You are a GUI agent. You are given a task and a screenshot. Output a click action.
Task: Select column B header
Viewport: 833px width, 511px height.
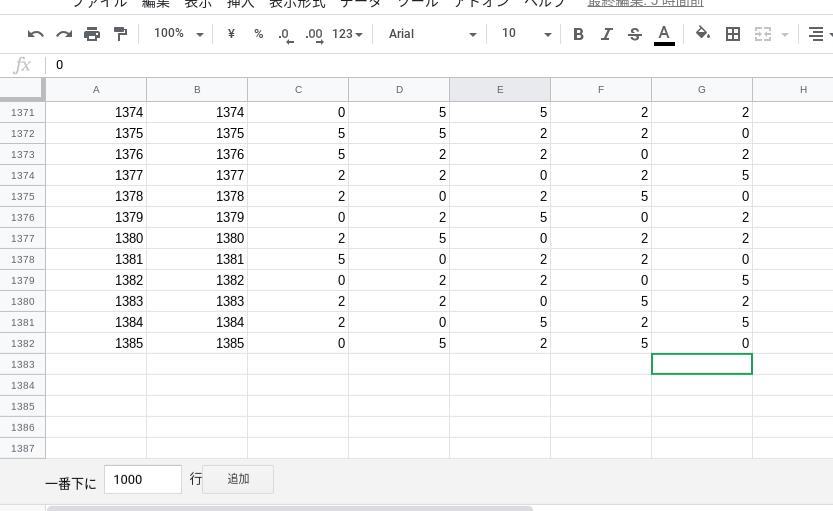pyautogui.click(x=197, y=90)
